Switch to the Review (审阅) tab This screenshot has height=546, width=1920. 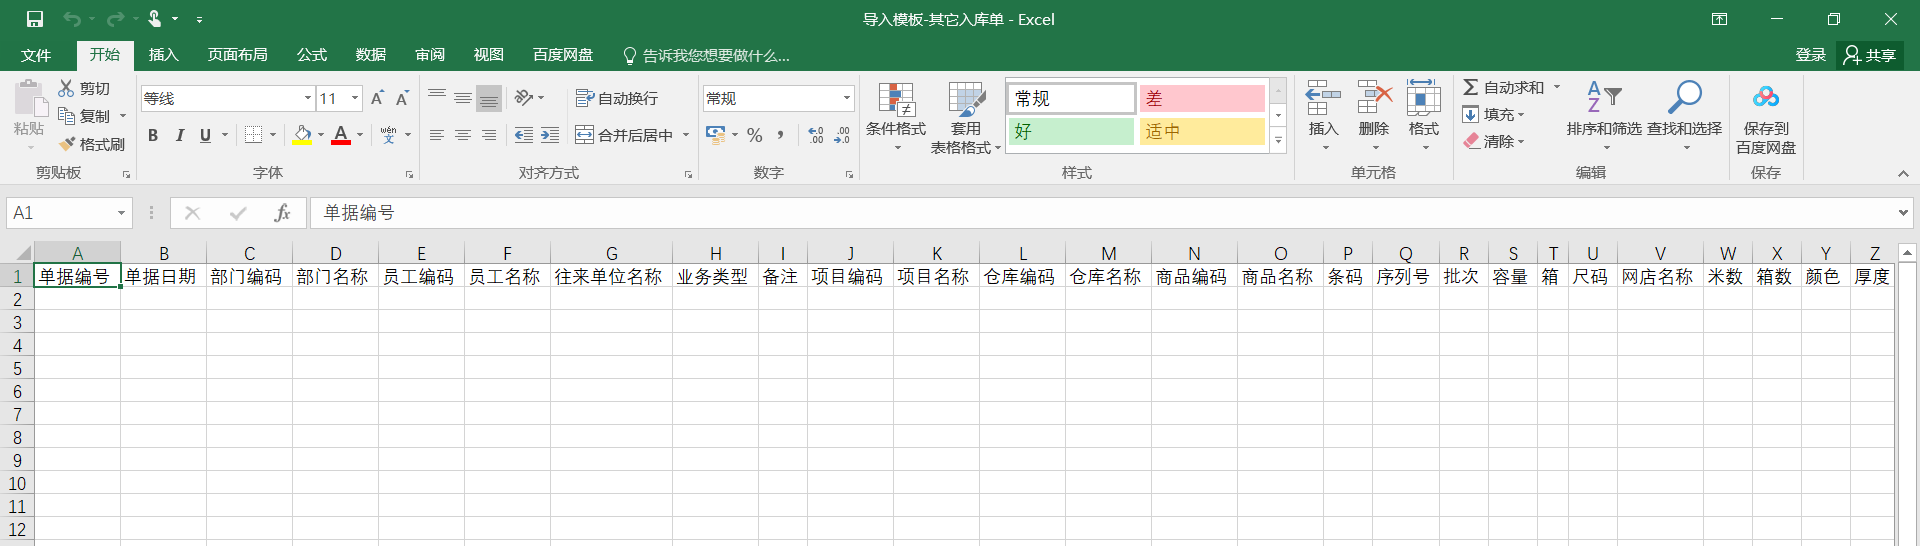[430, 55]
